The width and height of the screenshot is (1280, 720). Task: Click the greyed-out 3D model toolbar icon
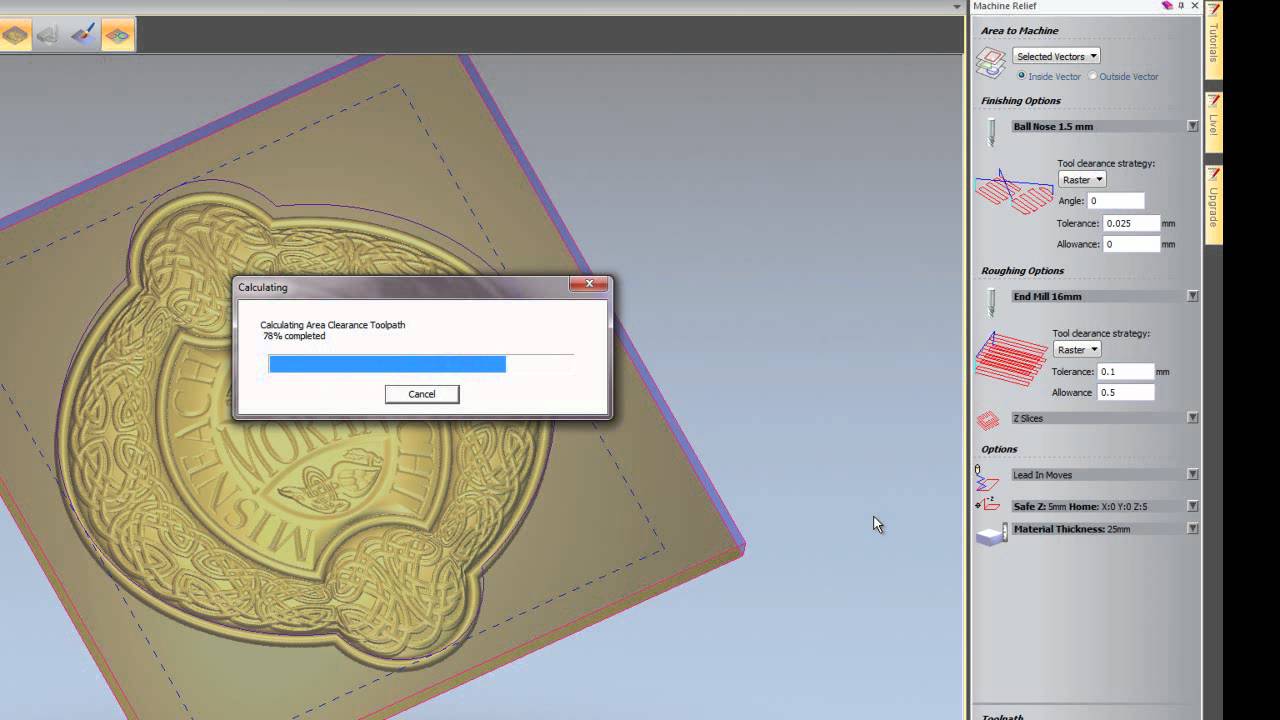point(48,36)
